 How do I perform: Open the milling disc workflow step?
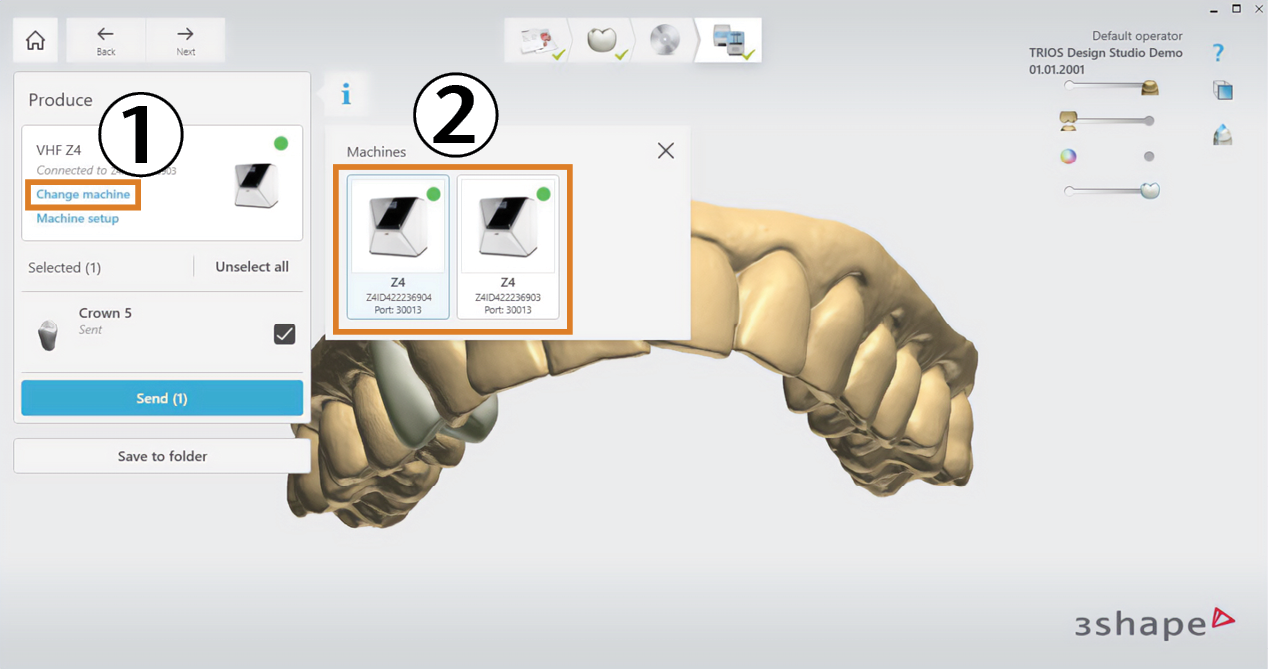pyautogui.click(x=665, y=40)
